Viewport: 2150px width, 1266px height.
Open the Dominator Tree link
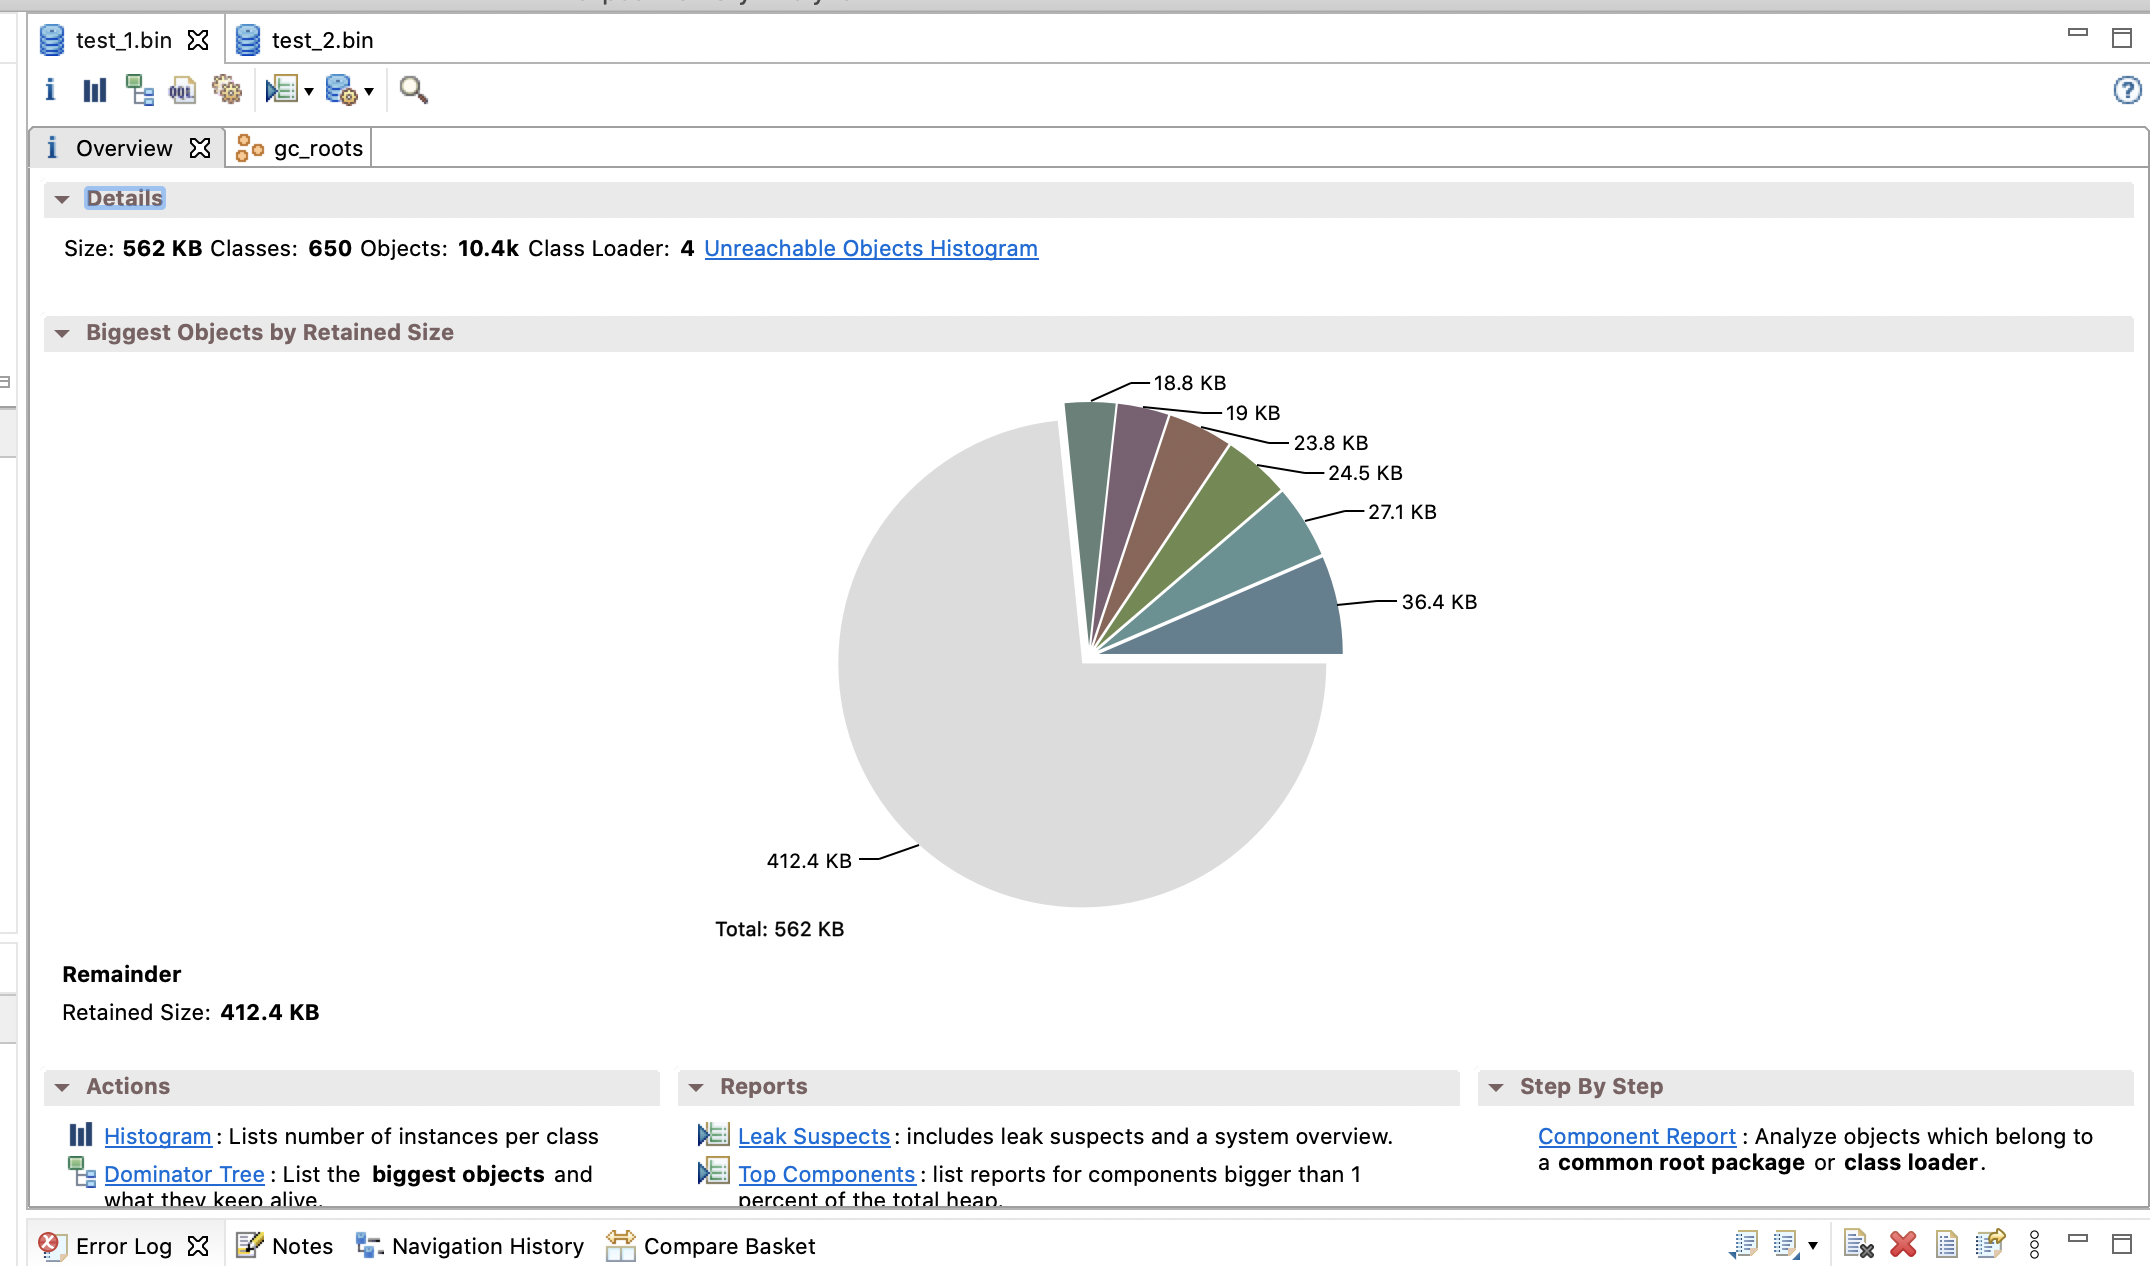[184, 1174]
